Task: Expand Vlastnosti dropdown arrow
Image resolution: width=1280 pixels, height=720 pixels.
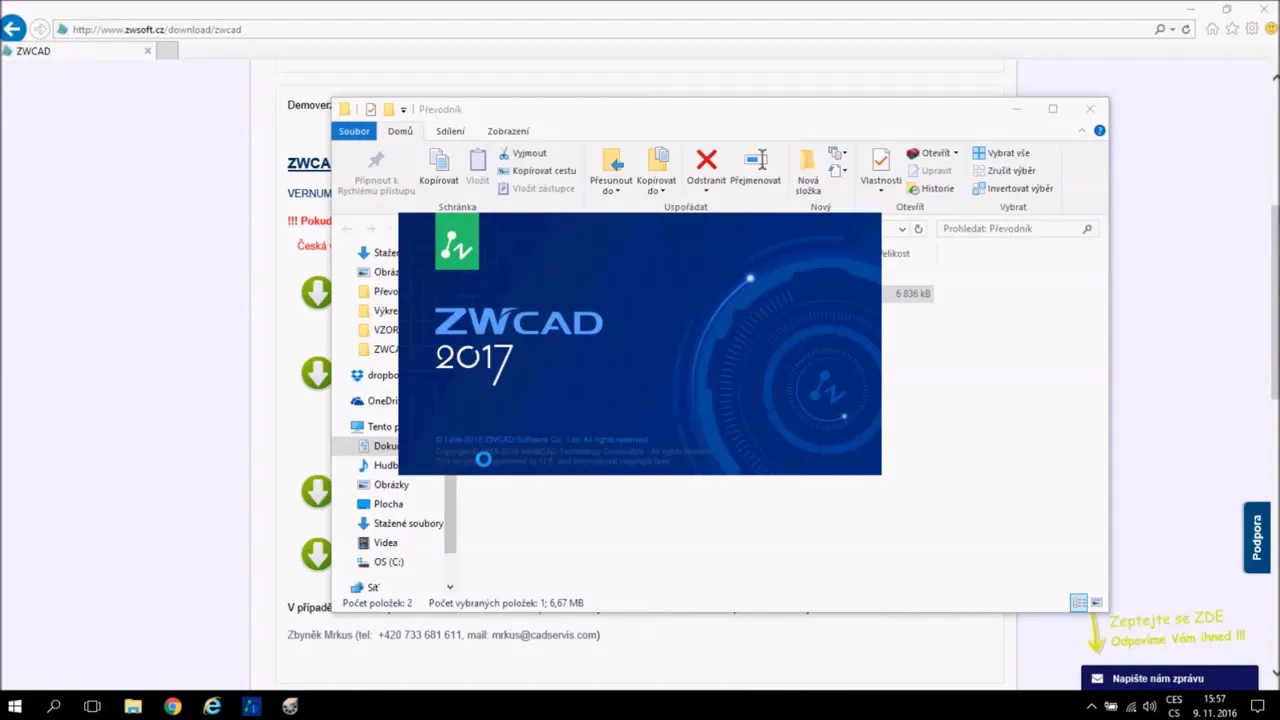Action: (881, 191)
